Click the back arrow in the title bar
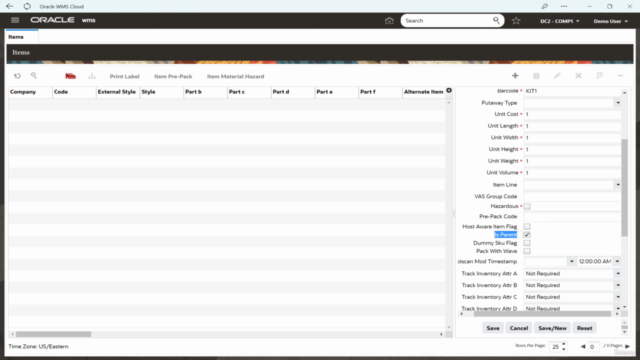The width and height of the screenshot is (640, 360). tap(9, 7)
